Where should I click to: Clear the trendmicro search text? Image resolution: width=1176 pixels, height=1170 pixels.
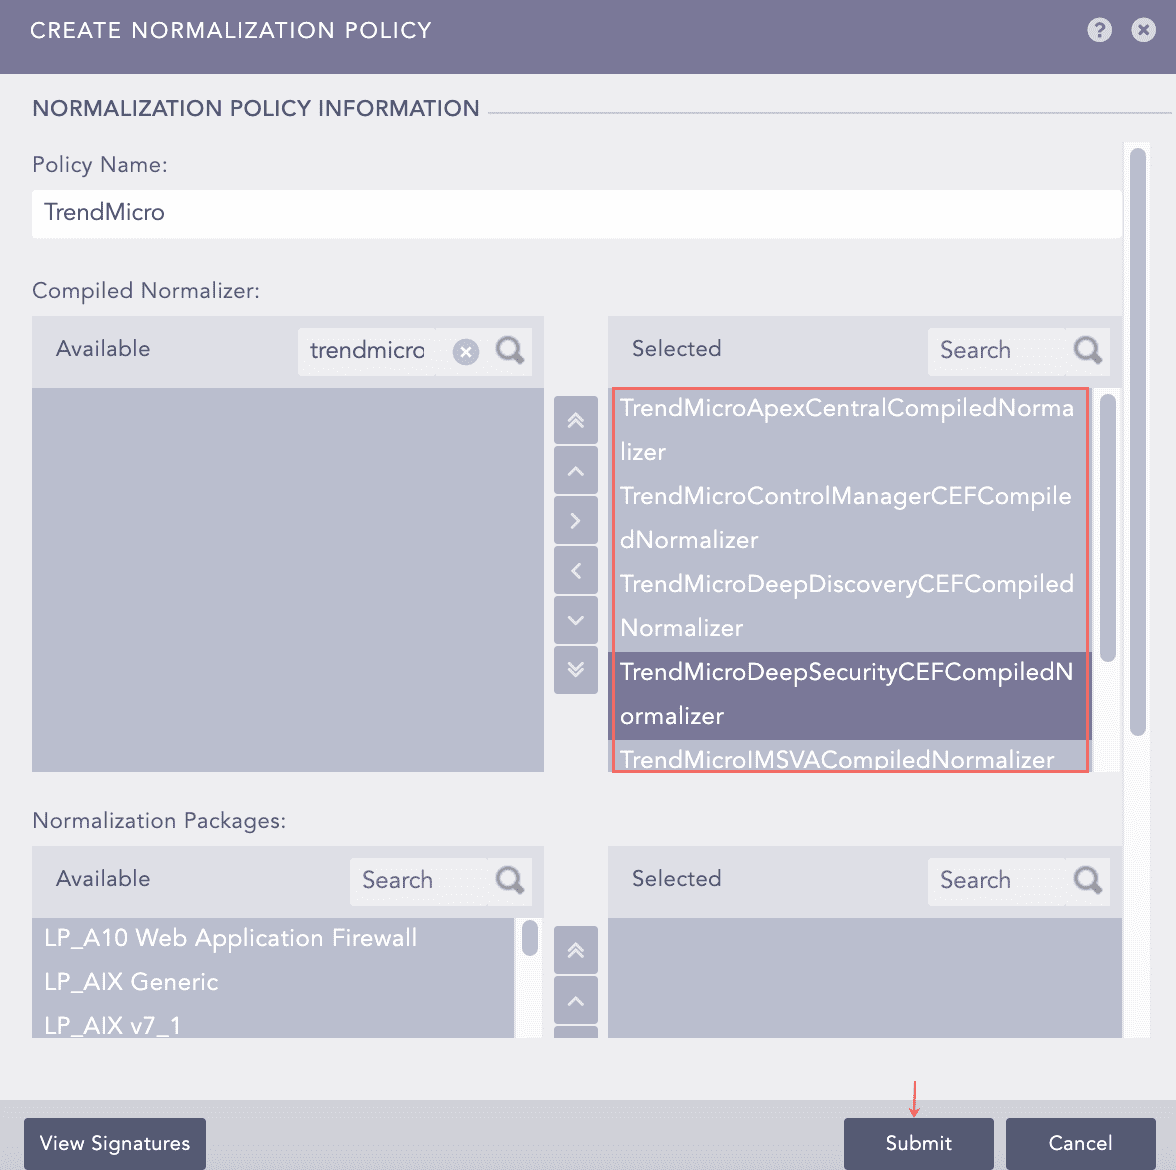(466, 351)
